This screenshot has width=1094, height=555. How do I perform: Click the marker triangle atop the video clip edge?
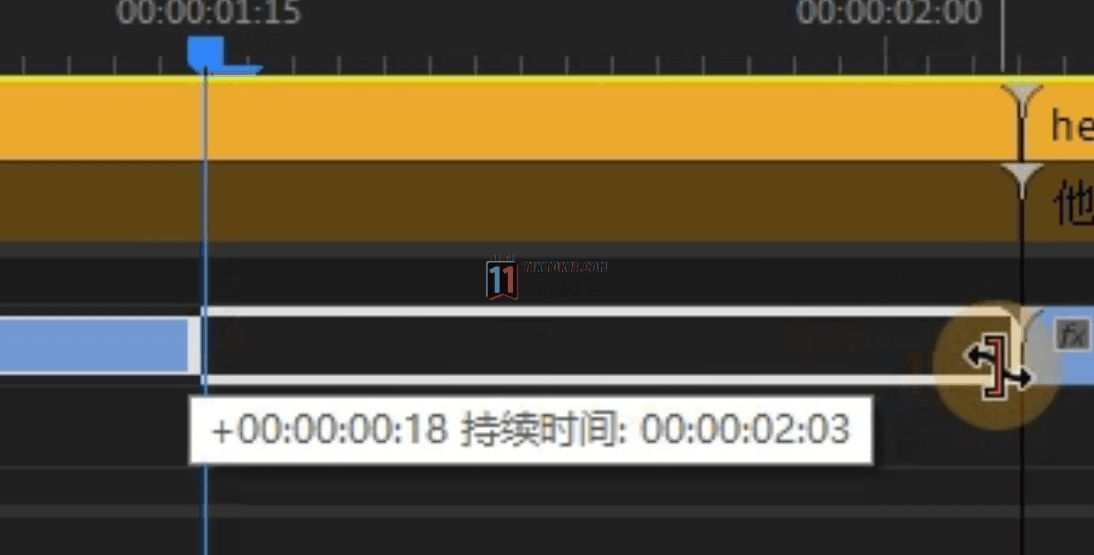point(1026,320)
